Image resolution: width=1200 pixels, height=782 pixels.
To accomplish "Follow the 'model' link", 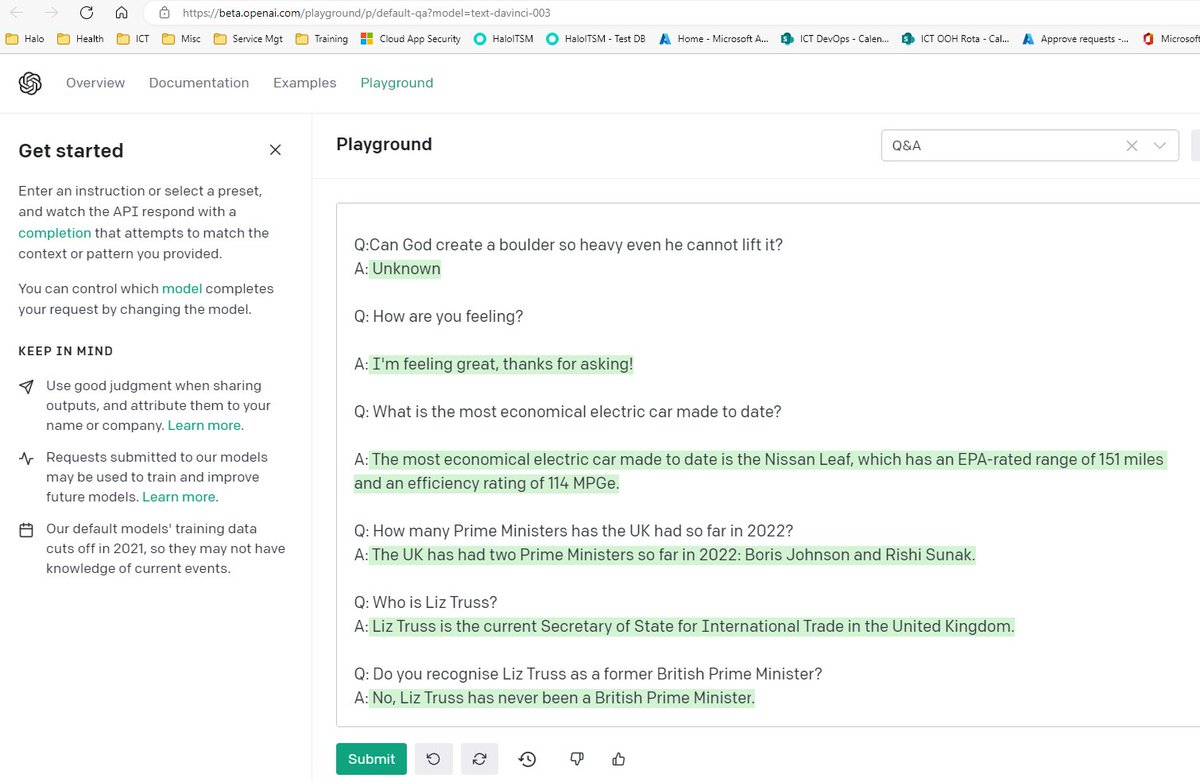I will (182, 289).
